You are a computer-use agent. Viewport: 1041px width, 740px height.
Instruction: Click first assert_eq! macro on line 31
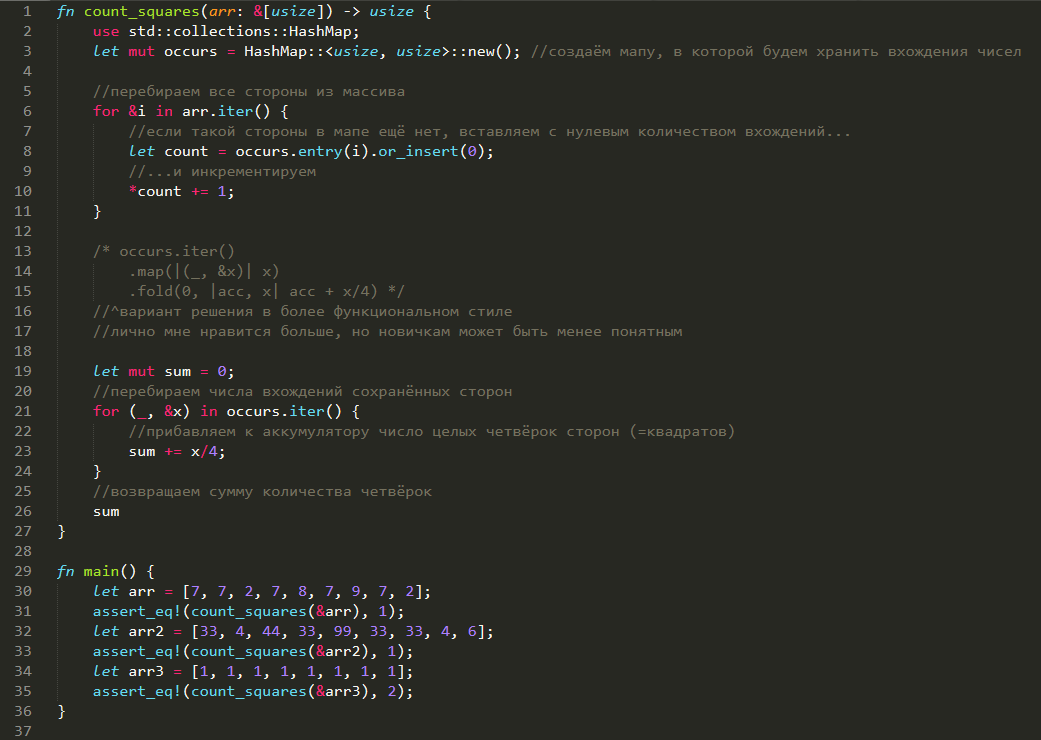(137, 611)
